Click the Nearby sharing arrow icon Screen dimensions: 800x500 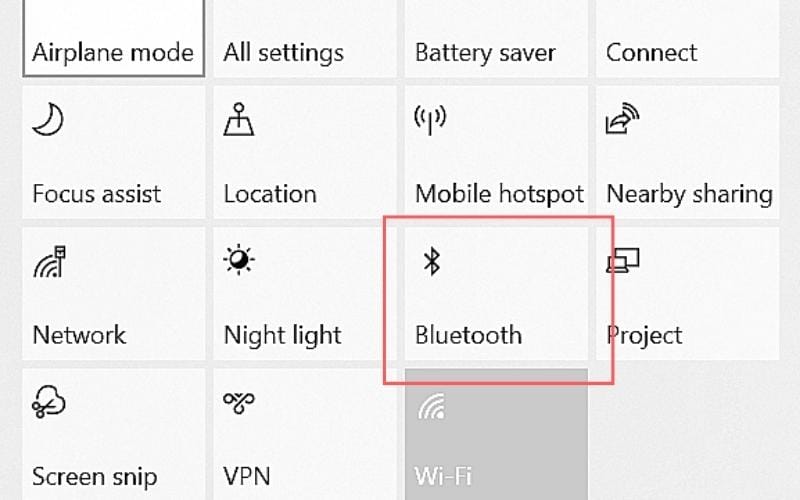coord(622,118)
